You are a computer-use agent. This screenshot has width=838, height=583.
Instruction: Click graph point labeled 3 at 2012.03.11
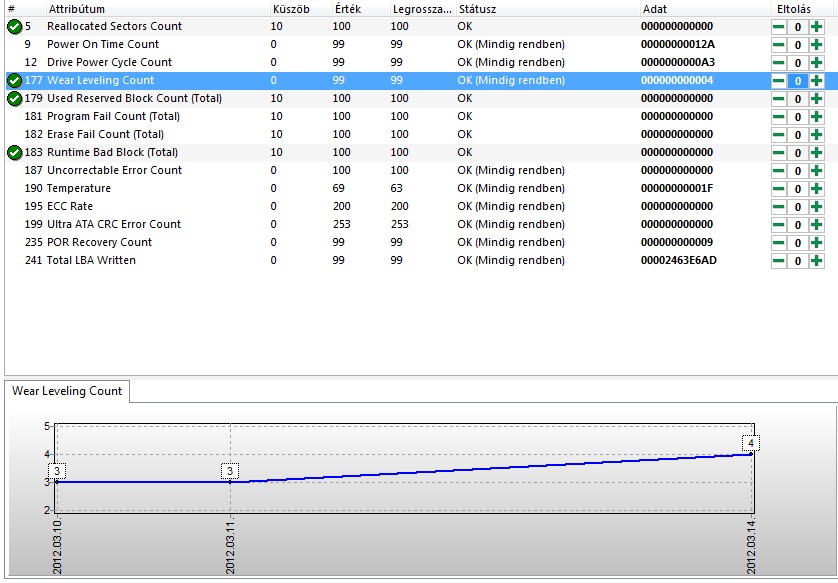pos(230,482)
